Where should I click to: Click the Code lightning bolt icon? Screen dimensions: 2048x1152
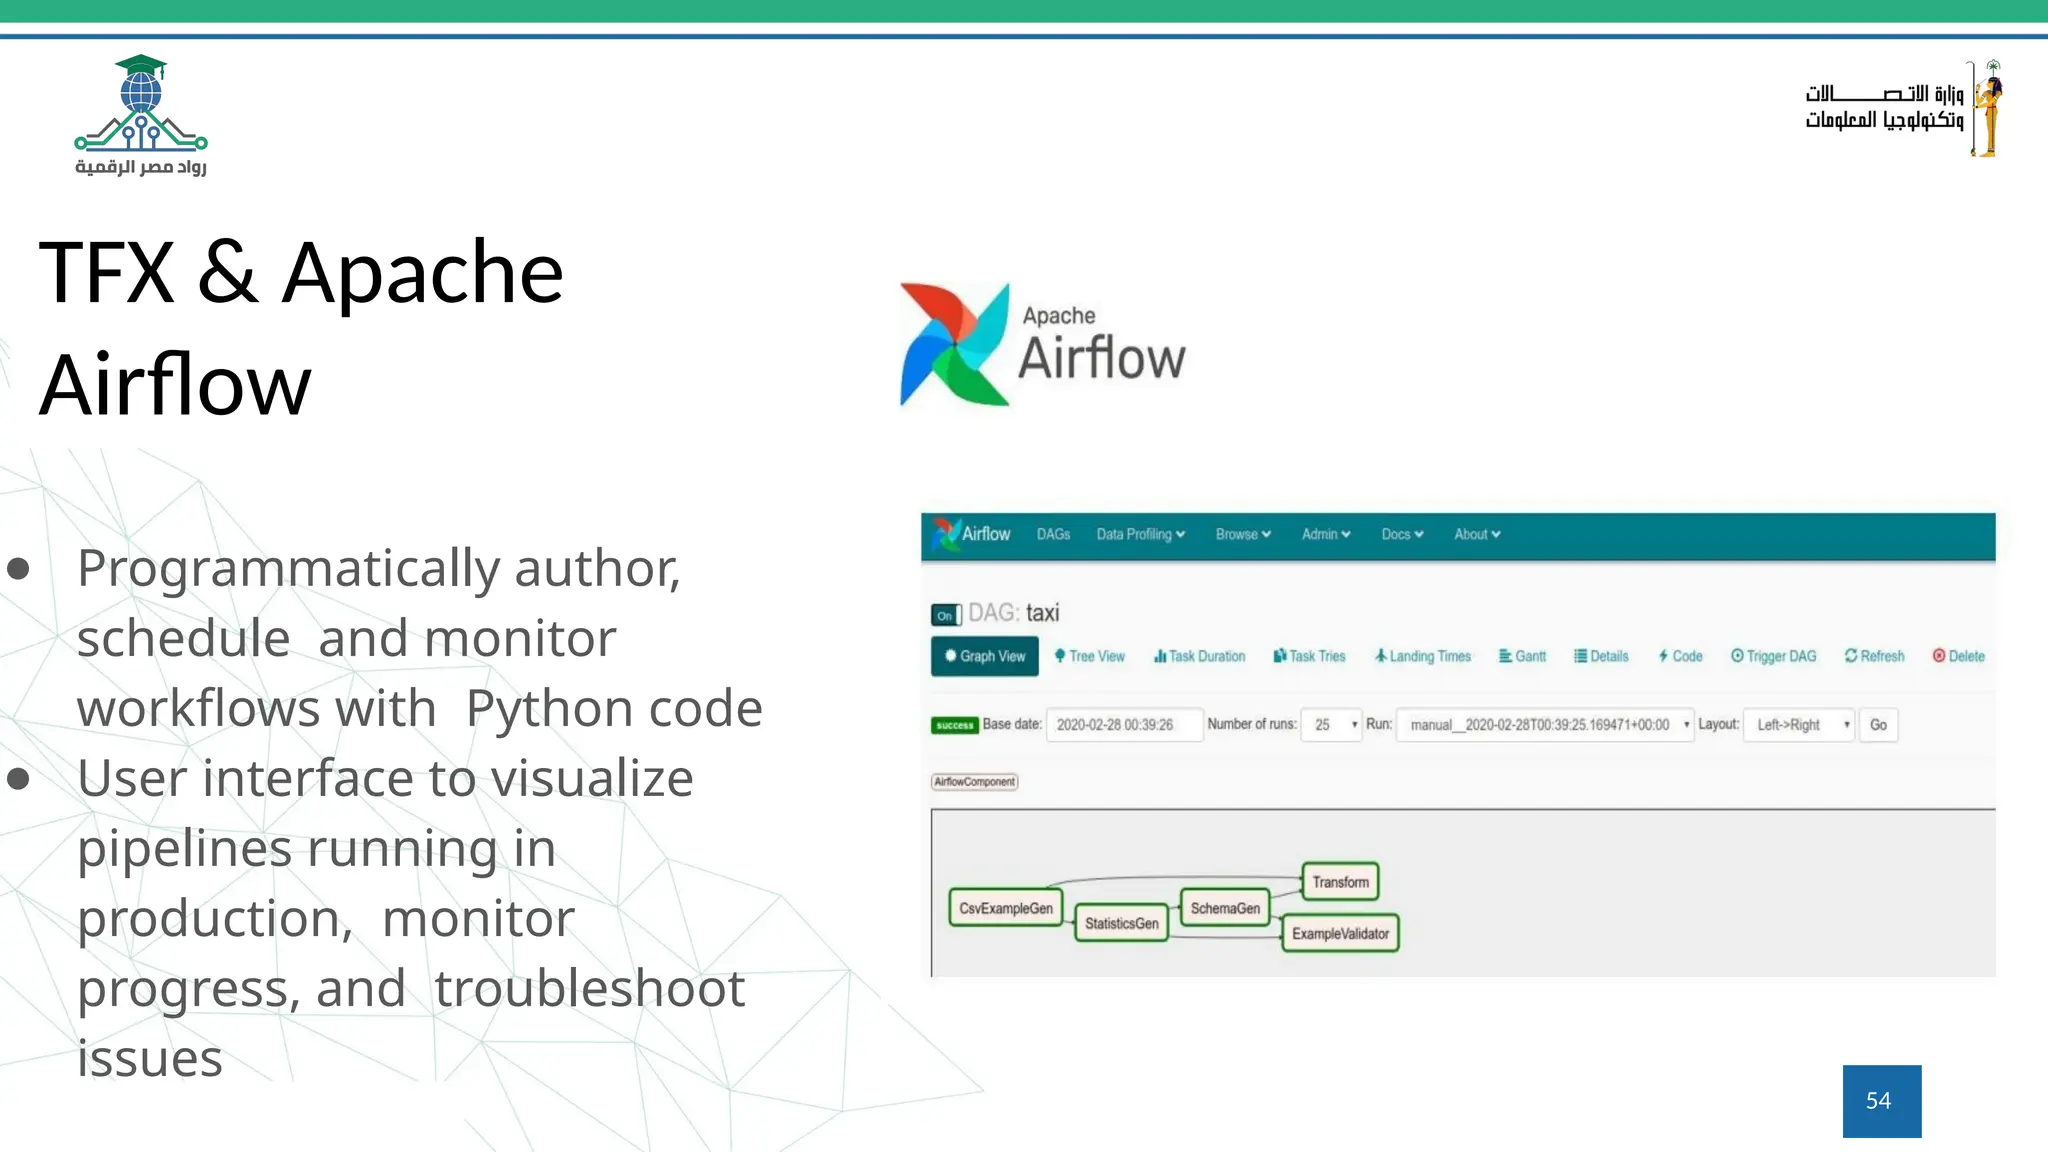click(x=1663, y=656)
